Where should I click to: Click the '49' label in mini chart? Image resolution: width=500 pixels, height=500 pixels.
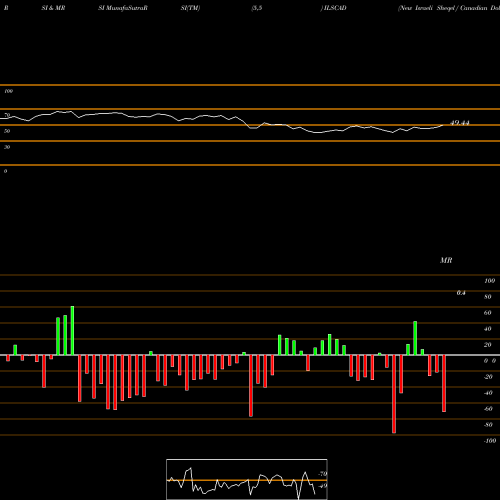(323, 486)
